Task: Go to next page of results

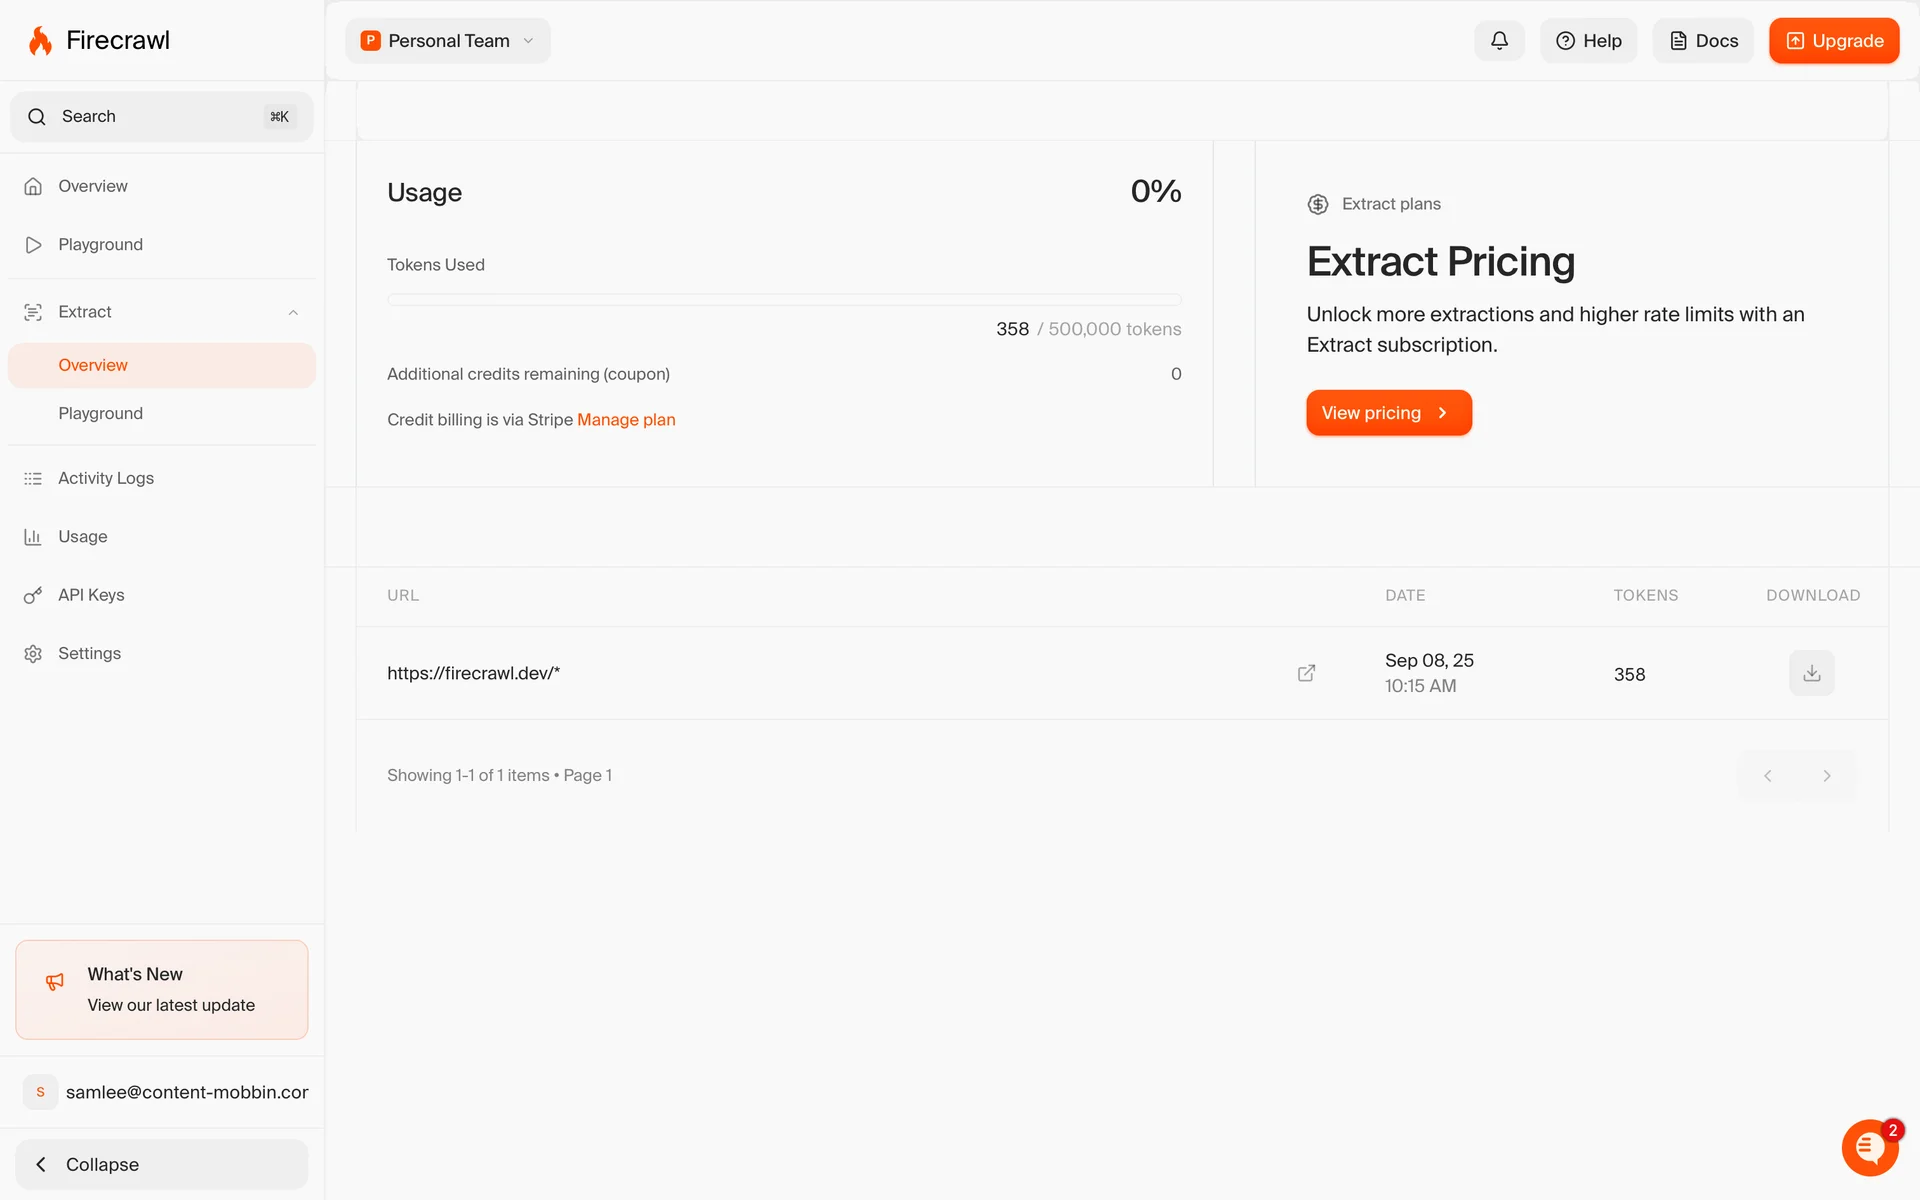Action: pyautogui.click(x=1826, y=776)
